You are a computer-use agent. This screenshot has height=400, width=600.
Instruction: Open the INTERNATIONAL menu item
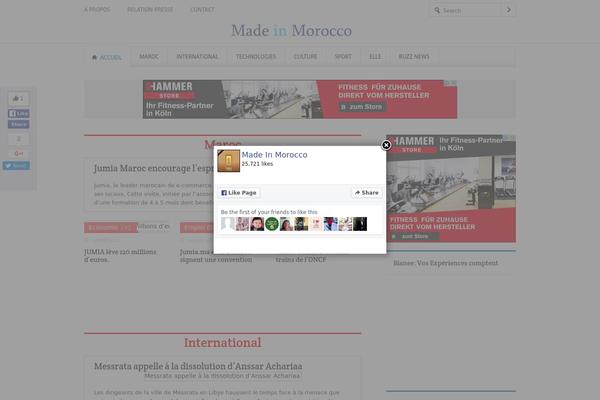click(197, 57)
